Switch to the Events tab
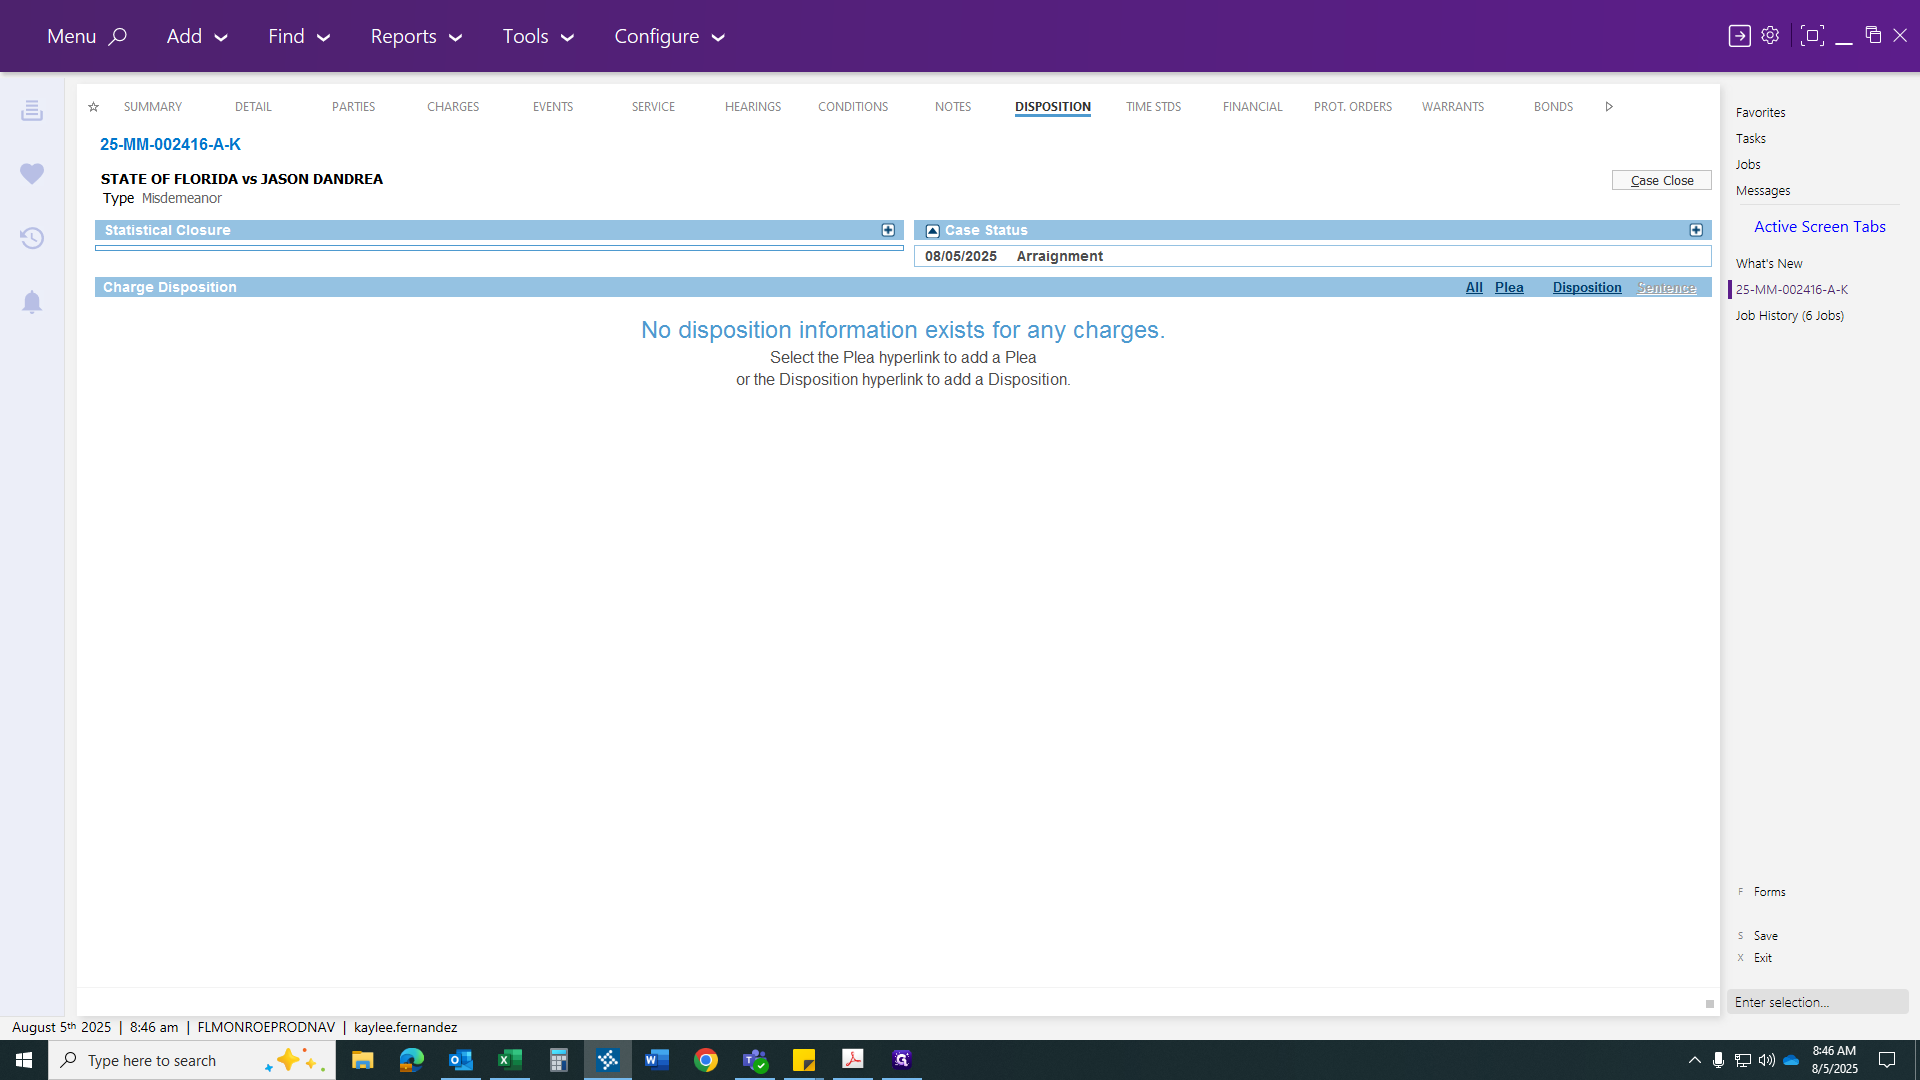The height and width of the screenshot is (1080, 1920). pos(553,107)
